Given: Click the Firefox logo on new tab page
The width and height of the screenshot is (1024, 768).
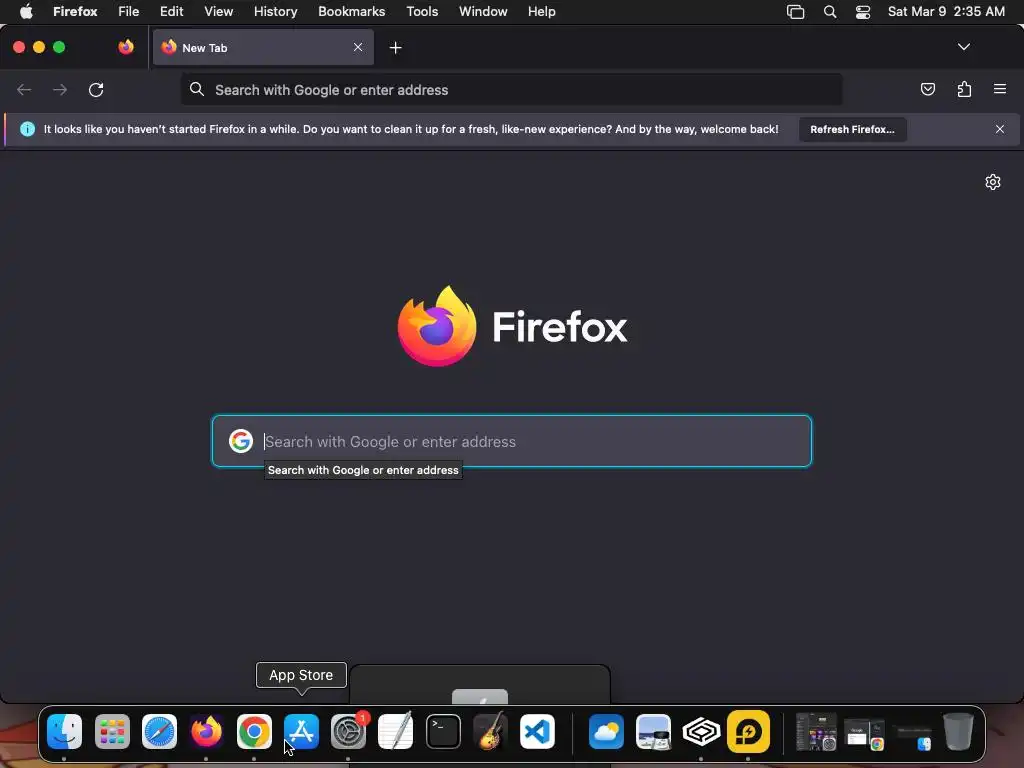Looking at the screenshot, I should 512,326.
